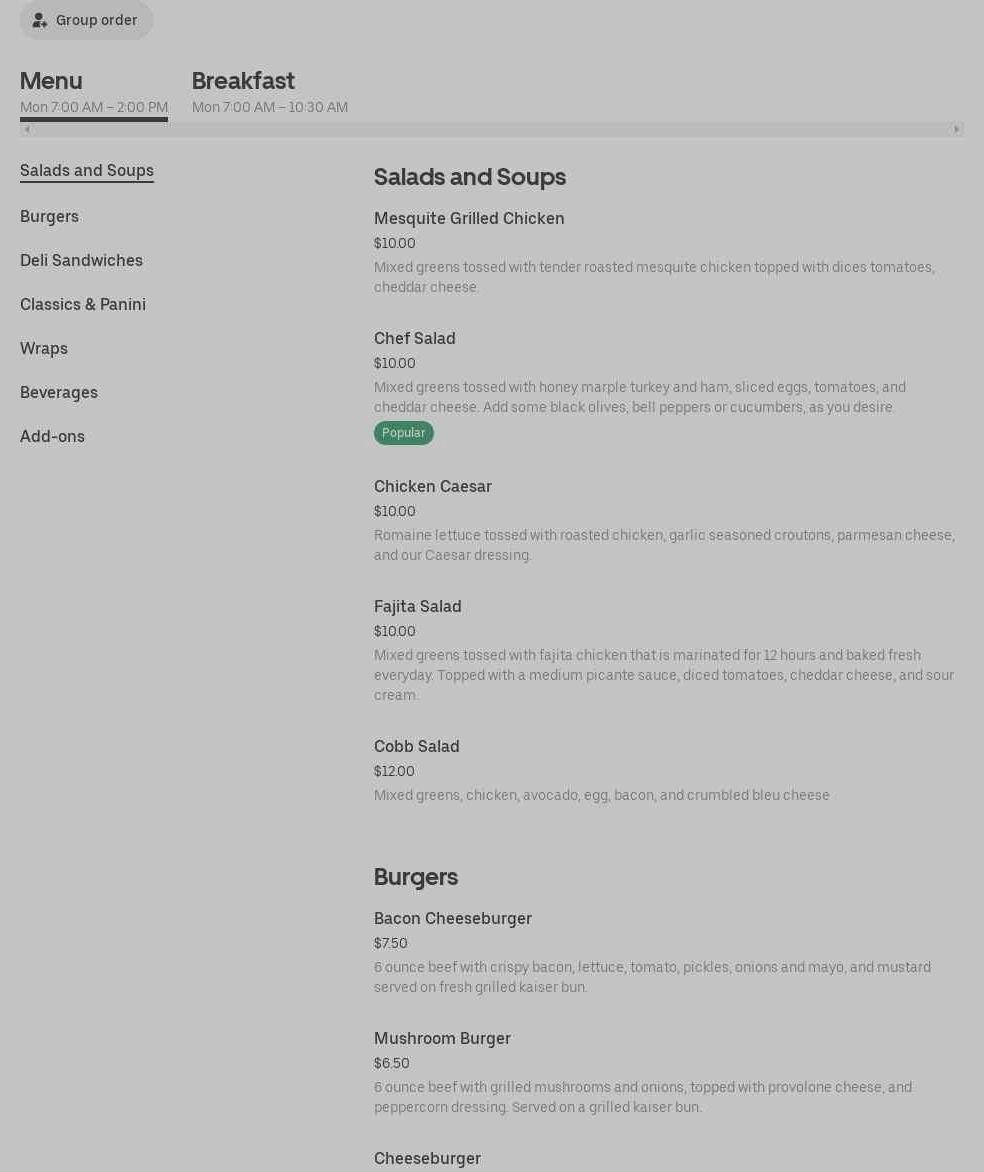Go to Burgers category in sidebar
The height and width of the screenshot is (1172, 984).
click(49, 216)
